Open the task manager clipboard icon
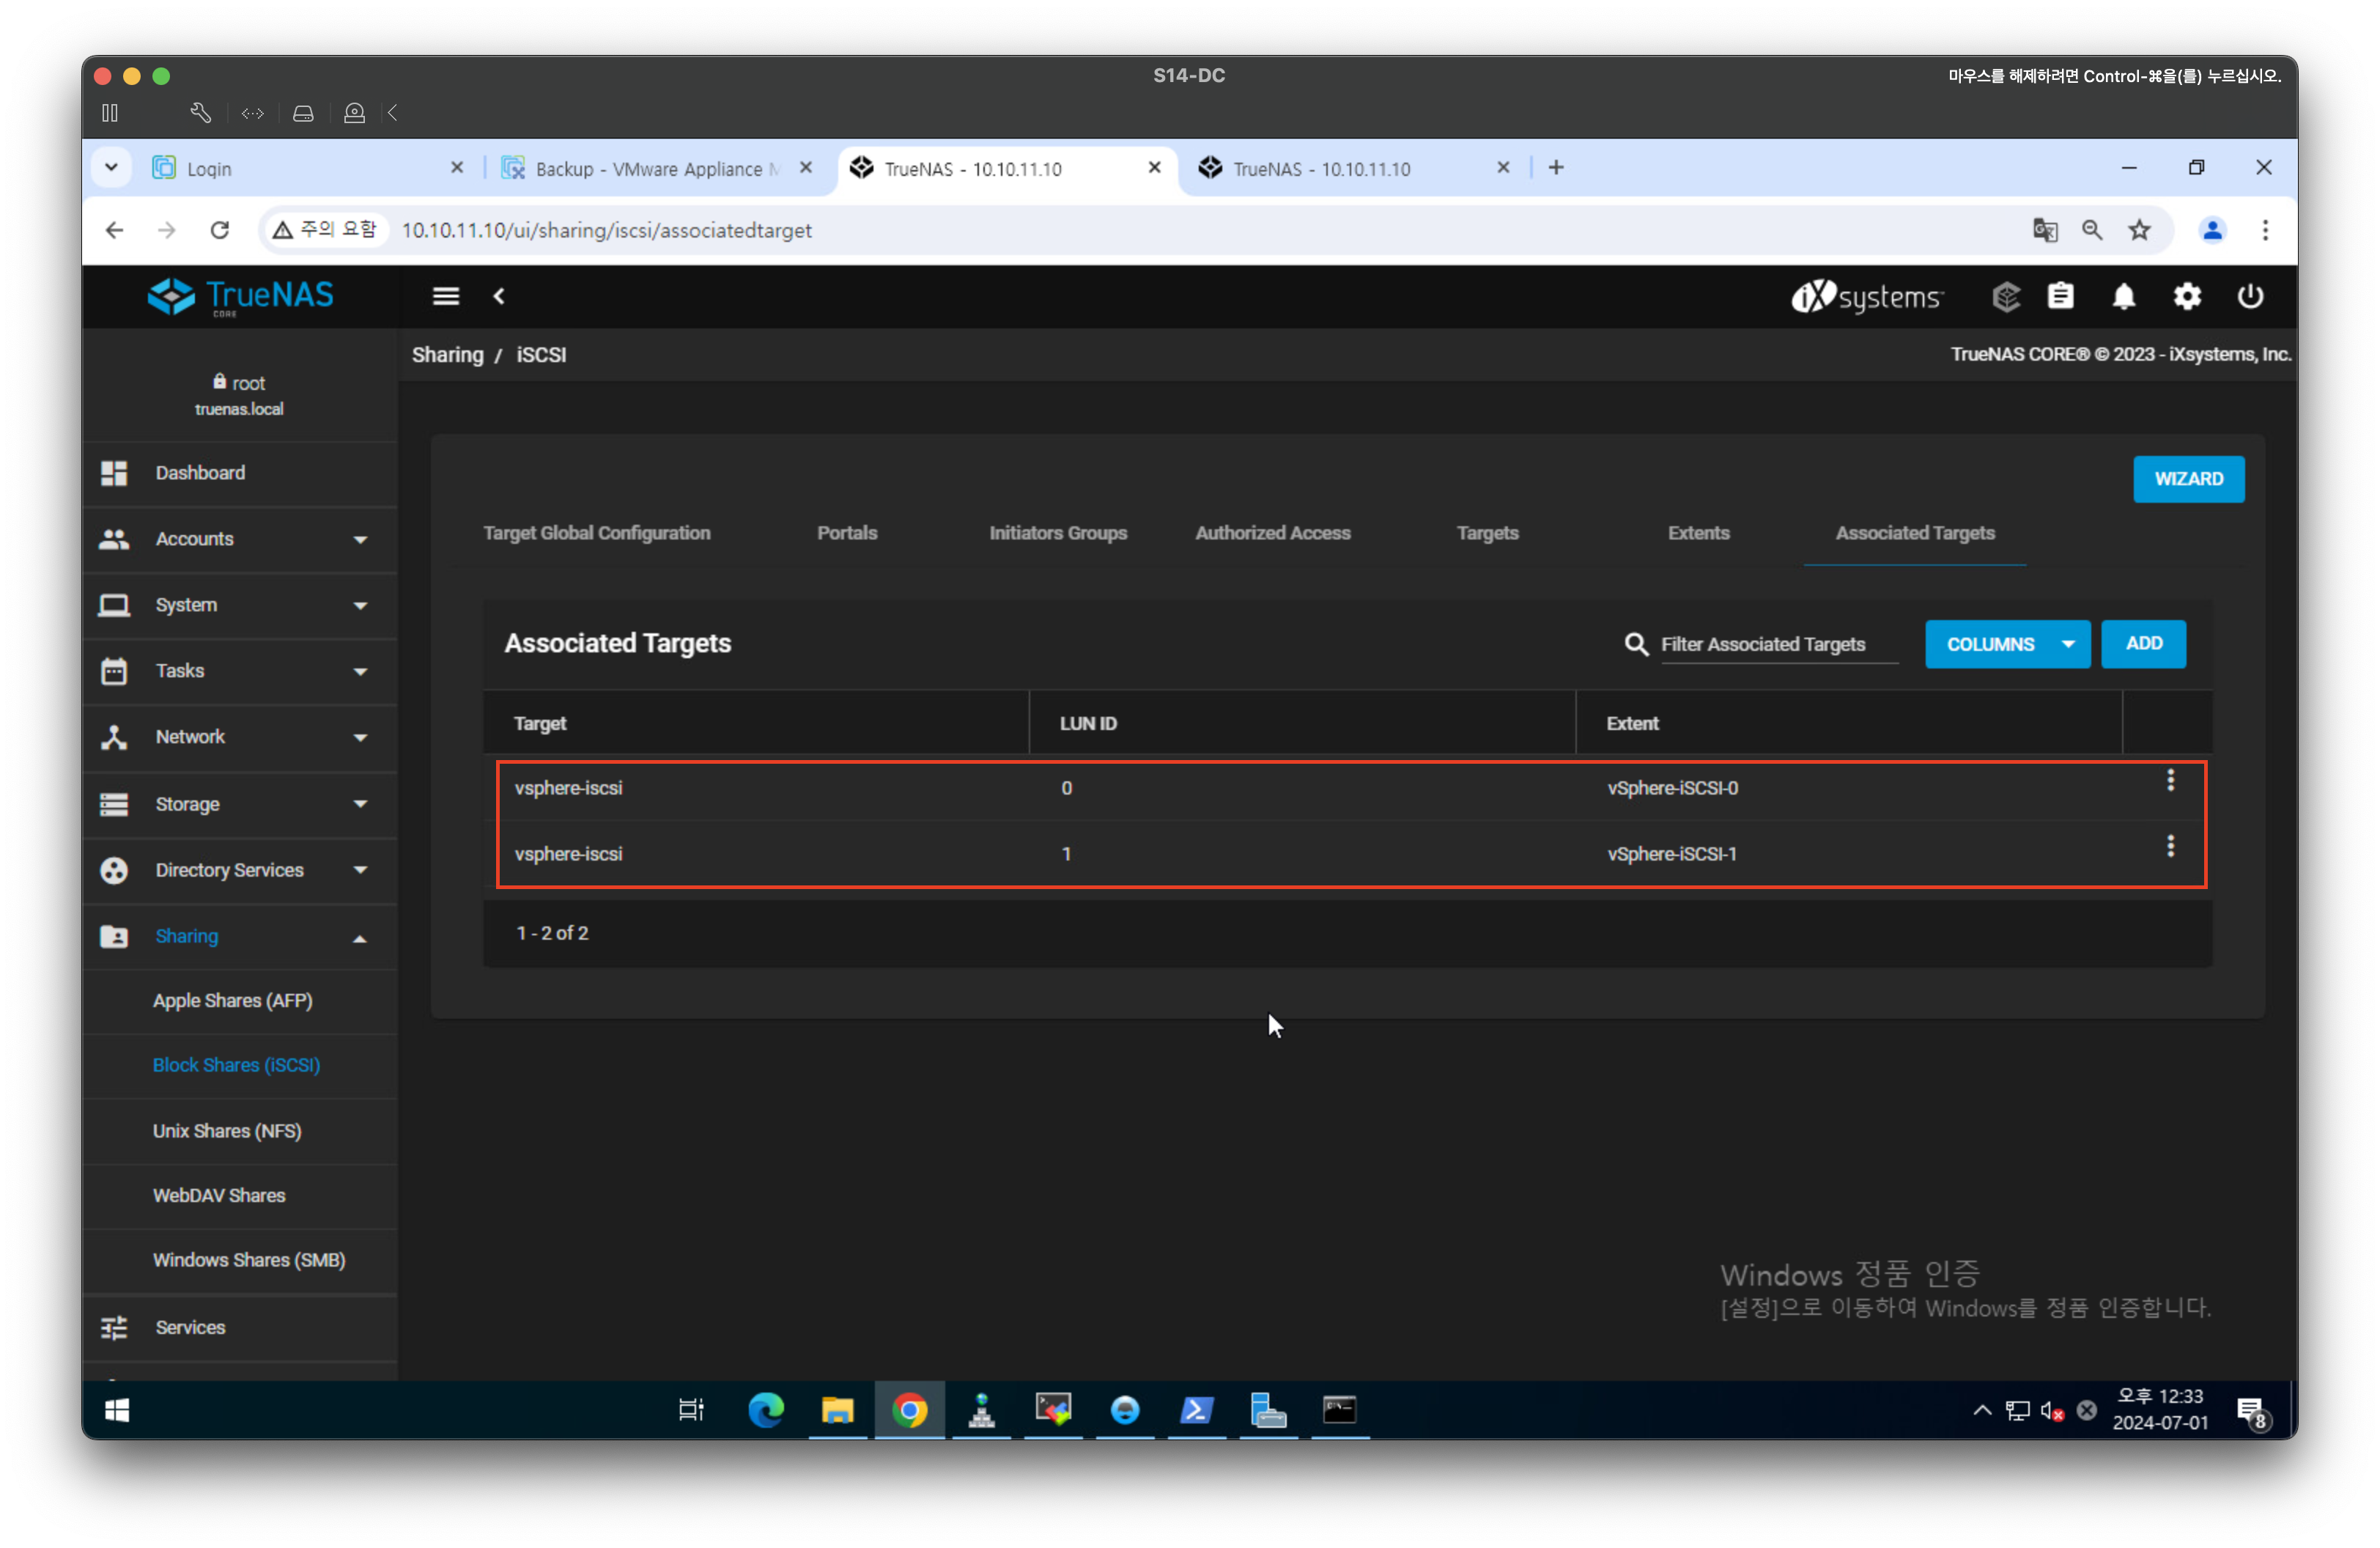 (2060, 297)
